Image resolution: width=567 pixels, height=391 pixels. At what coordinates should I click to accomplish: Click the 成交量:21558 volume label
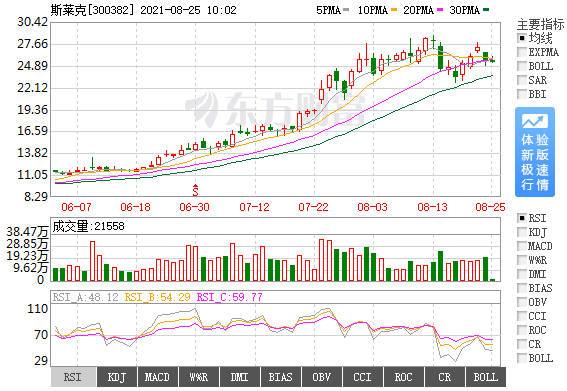89,226
